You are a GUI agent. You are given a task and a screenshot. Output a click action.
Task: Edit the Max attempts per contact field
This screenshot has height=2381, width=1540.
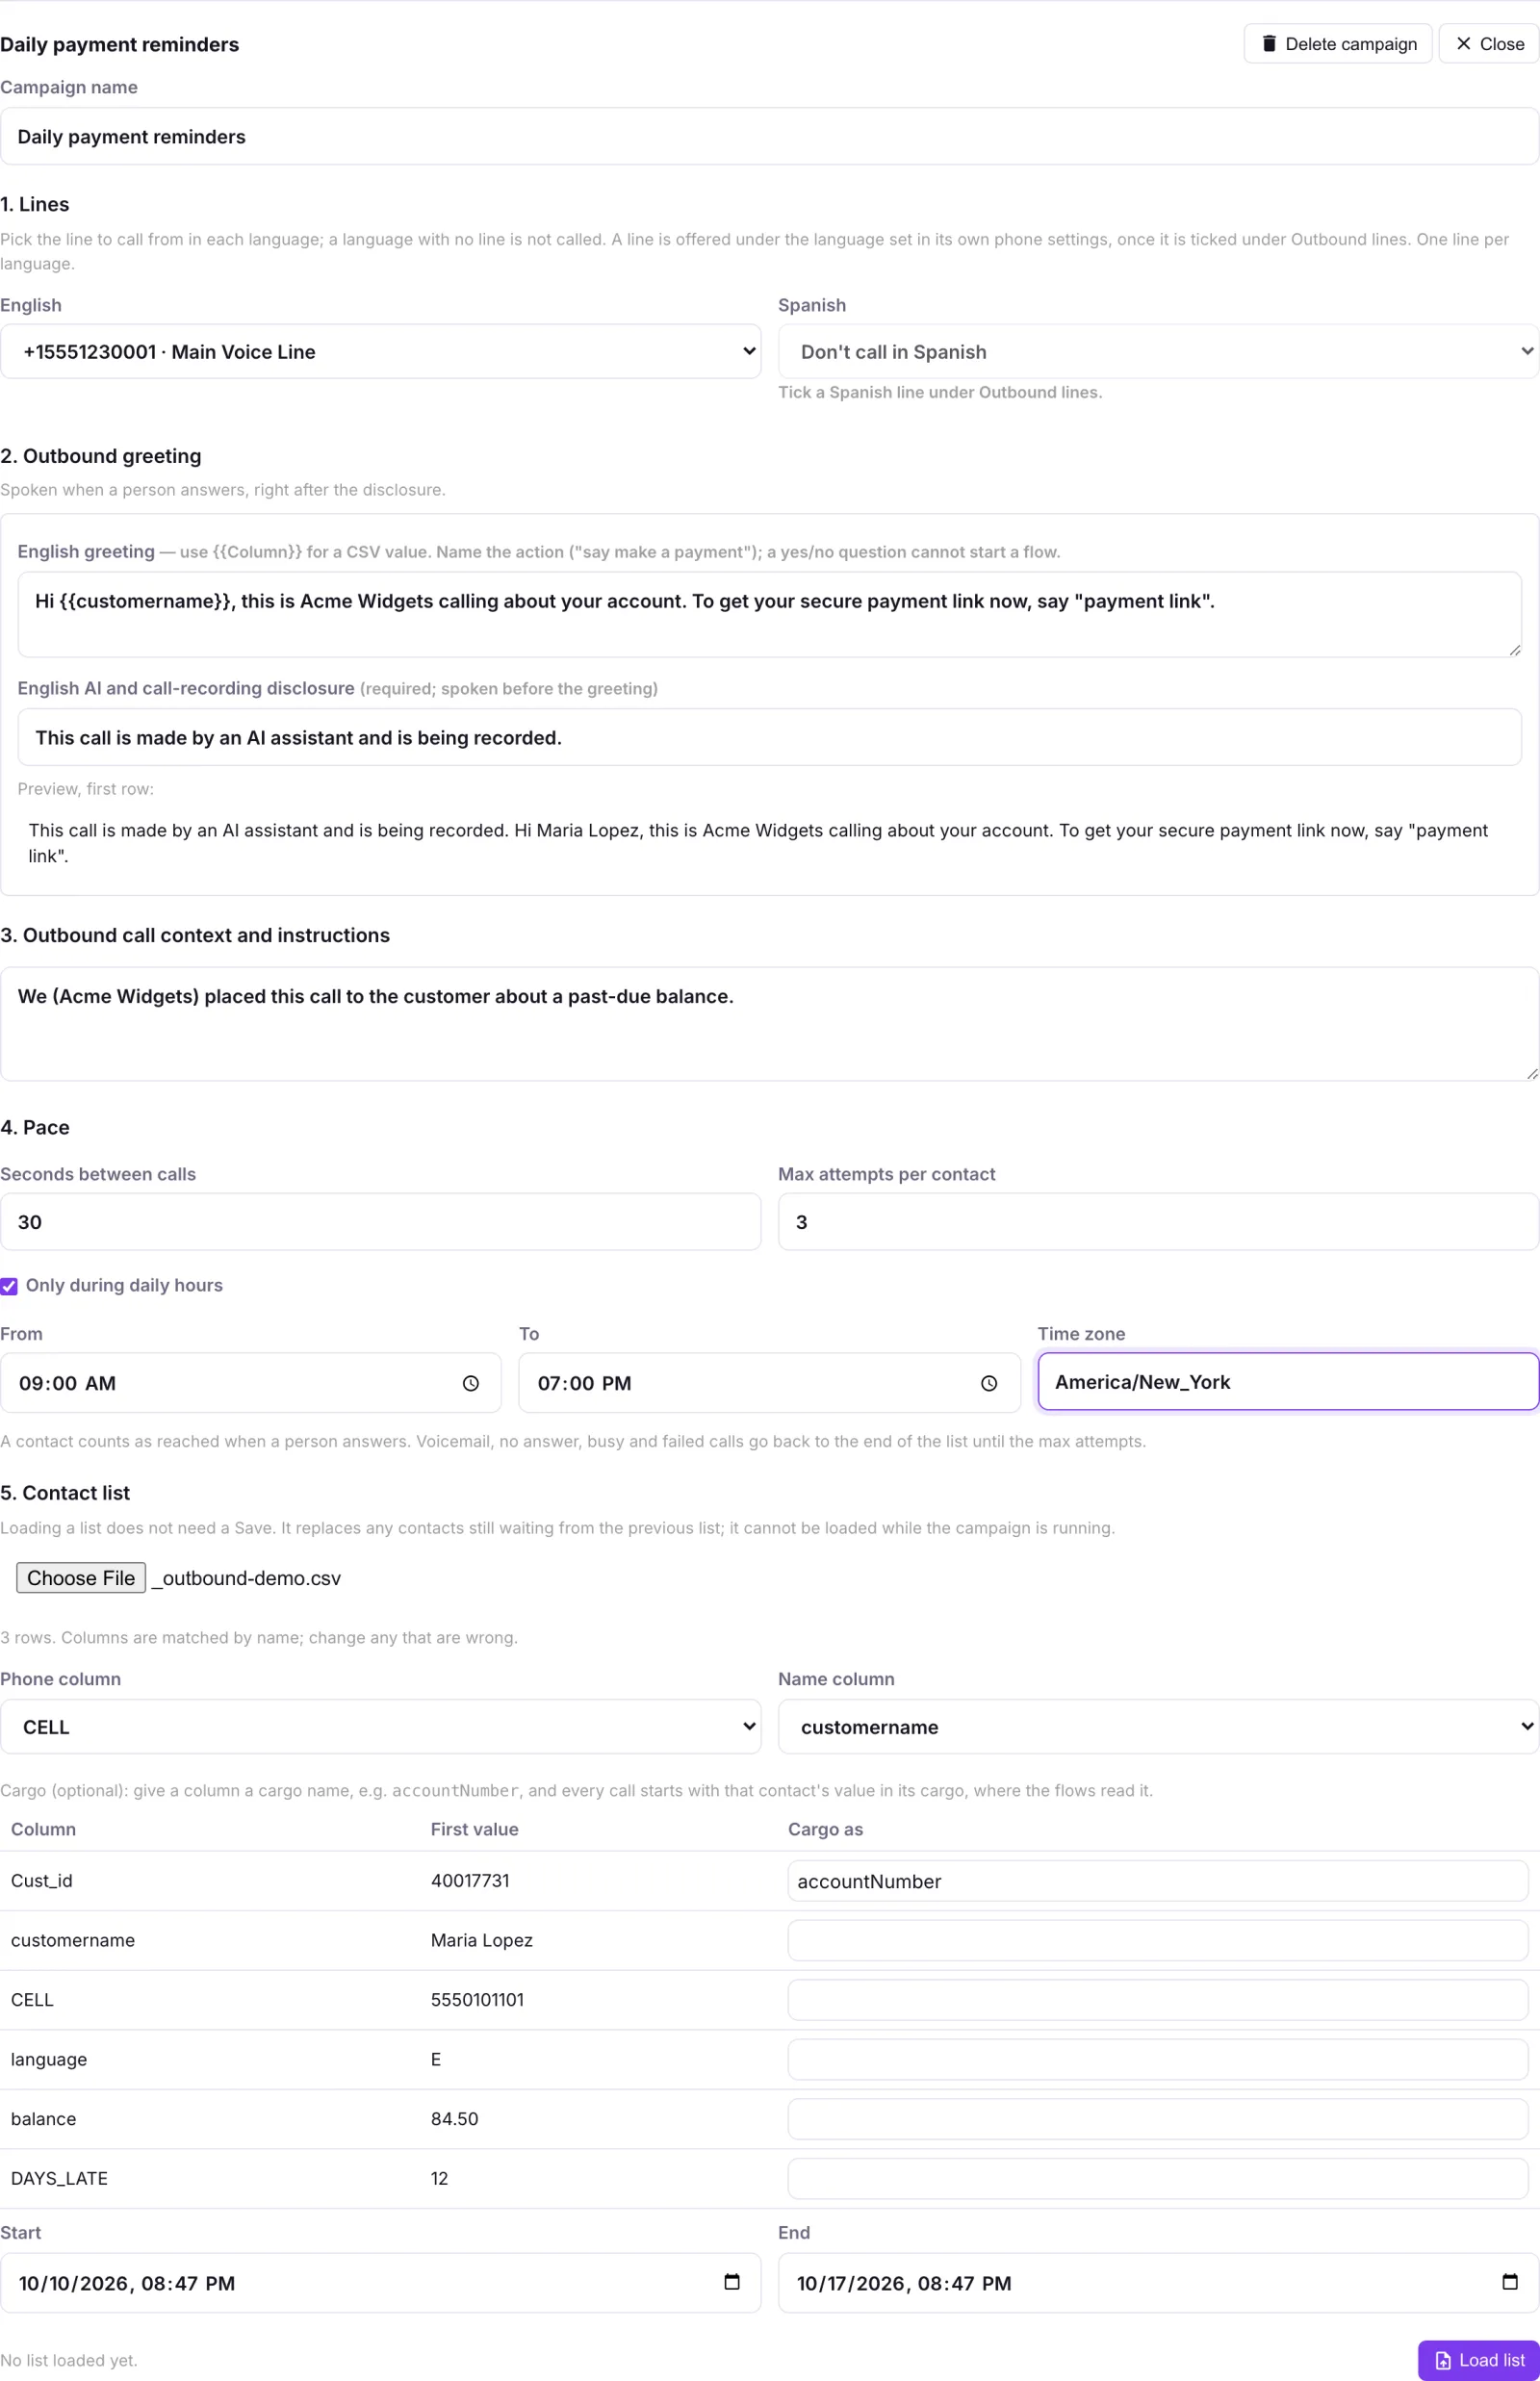pyautogui.click(x=1159, y=1222)
